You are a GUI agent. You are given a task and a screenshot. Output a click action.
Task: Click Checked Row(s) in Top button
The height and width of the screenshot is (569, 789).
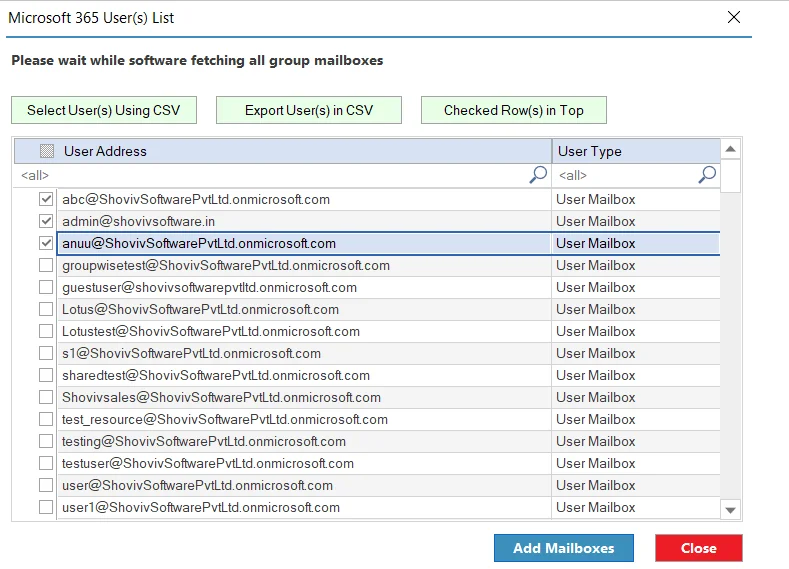(514, 110)
